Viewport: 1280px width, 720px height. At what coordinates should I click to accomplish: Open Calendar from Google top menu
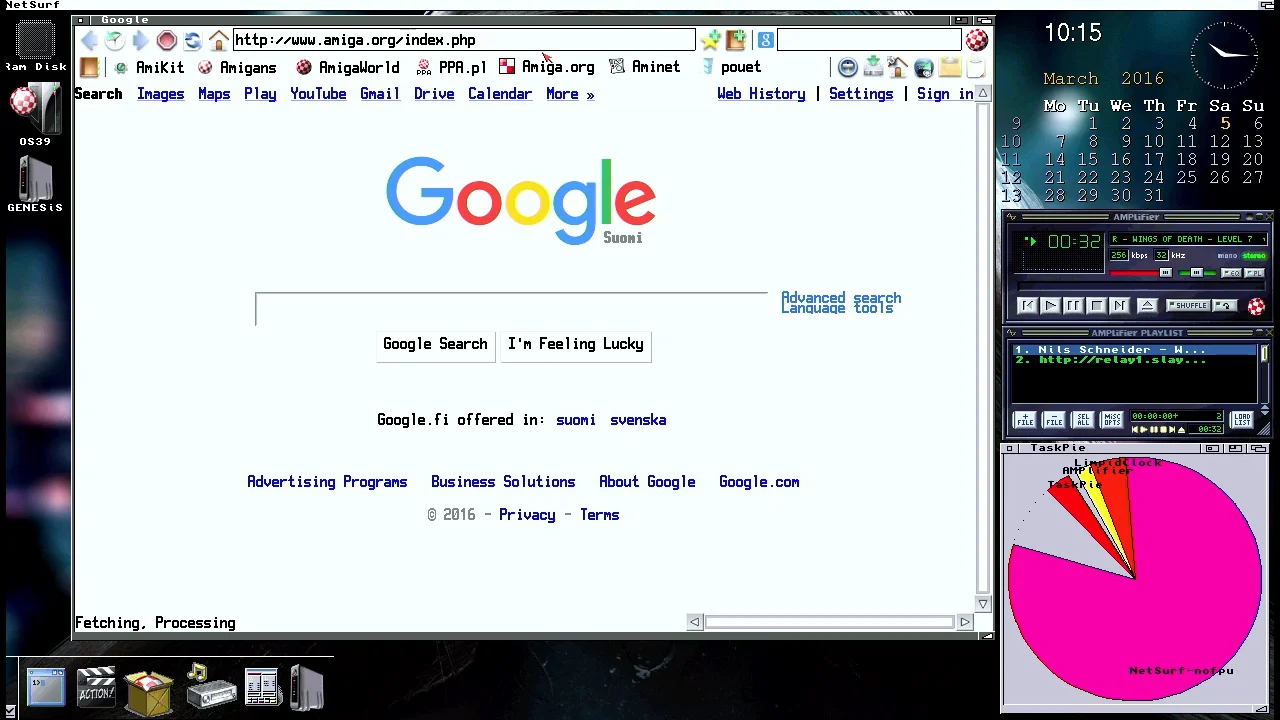(x=500, y=94)
